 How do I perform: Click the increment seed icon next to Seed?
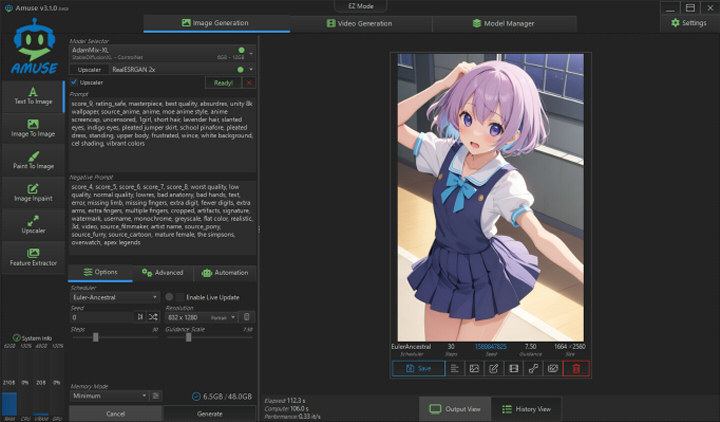pyautogui.click(x=140, y=317)
